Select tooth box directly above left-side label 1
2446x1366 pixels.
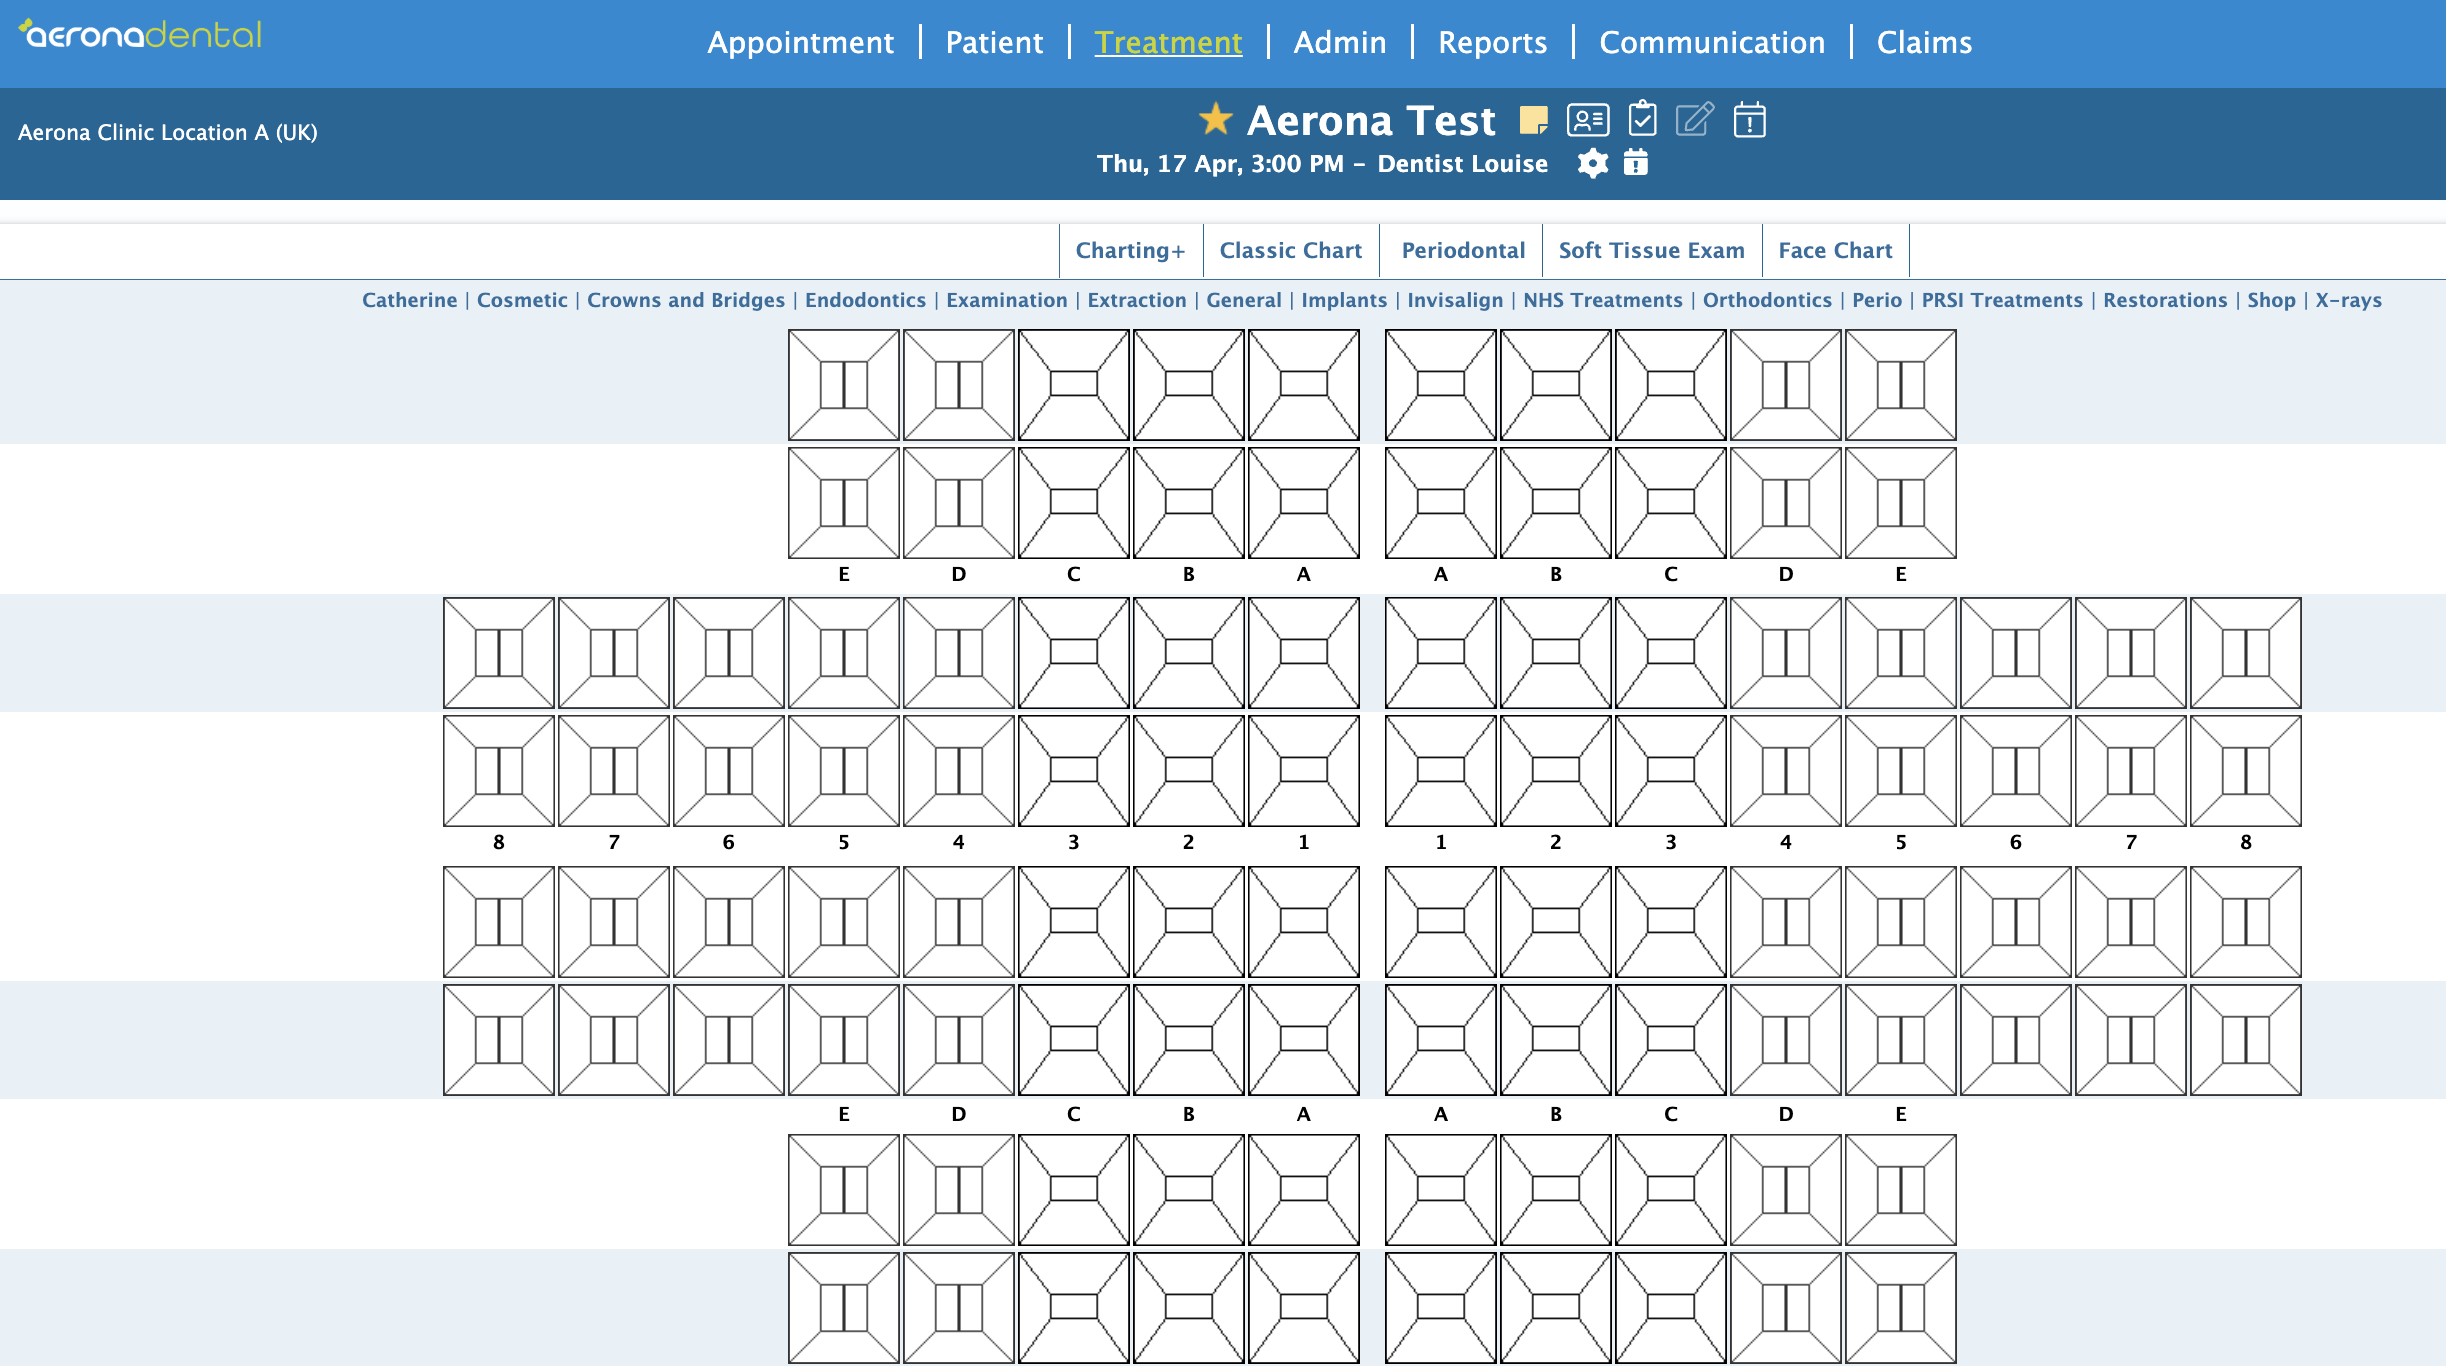coord(1304,771)
